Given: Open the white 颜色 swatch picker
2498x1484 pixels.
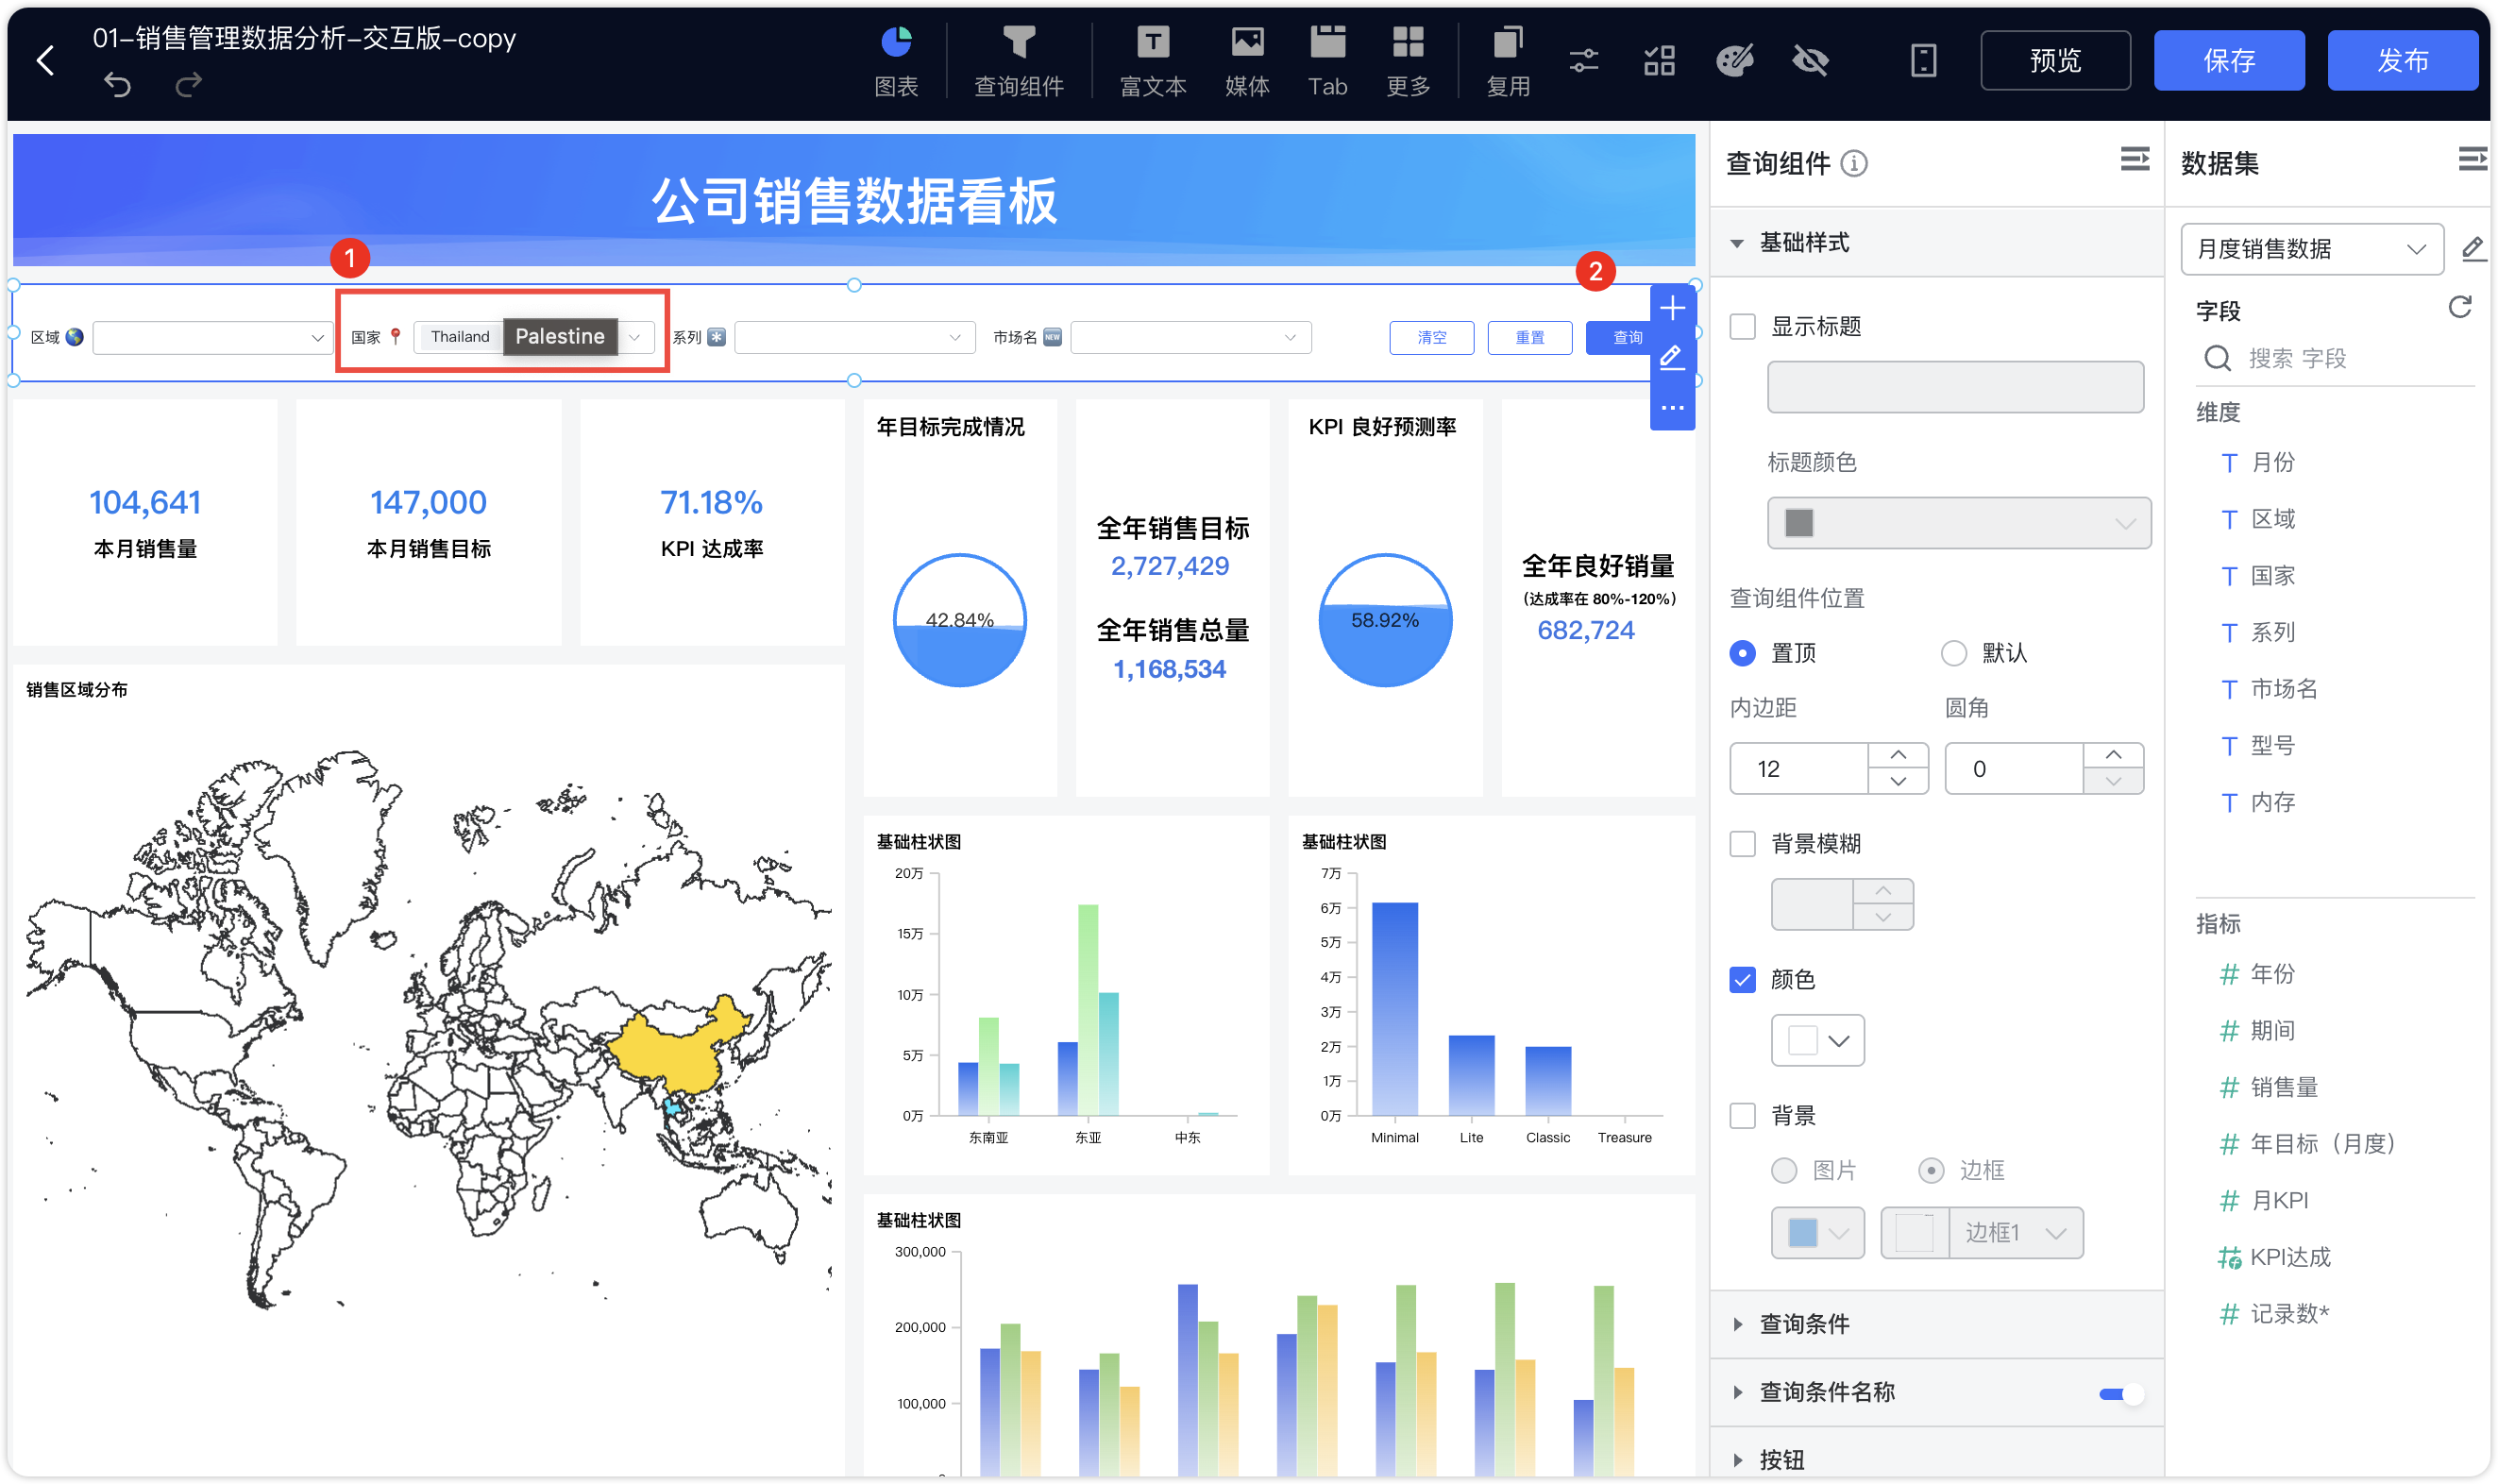Looking at the screenshot, I should [x=1817, y=1041].
